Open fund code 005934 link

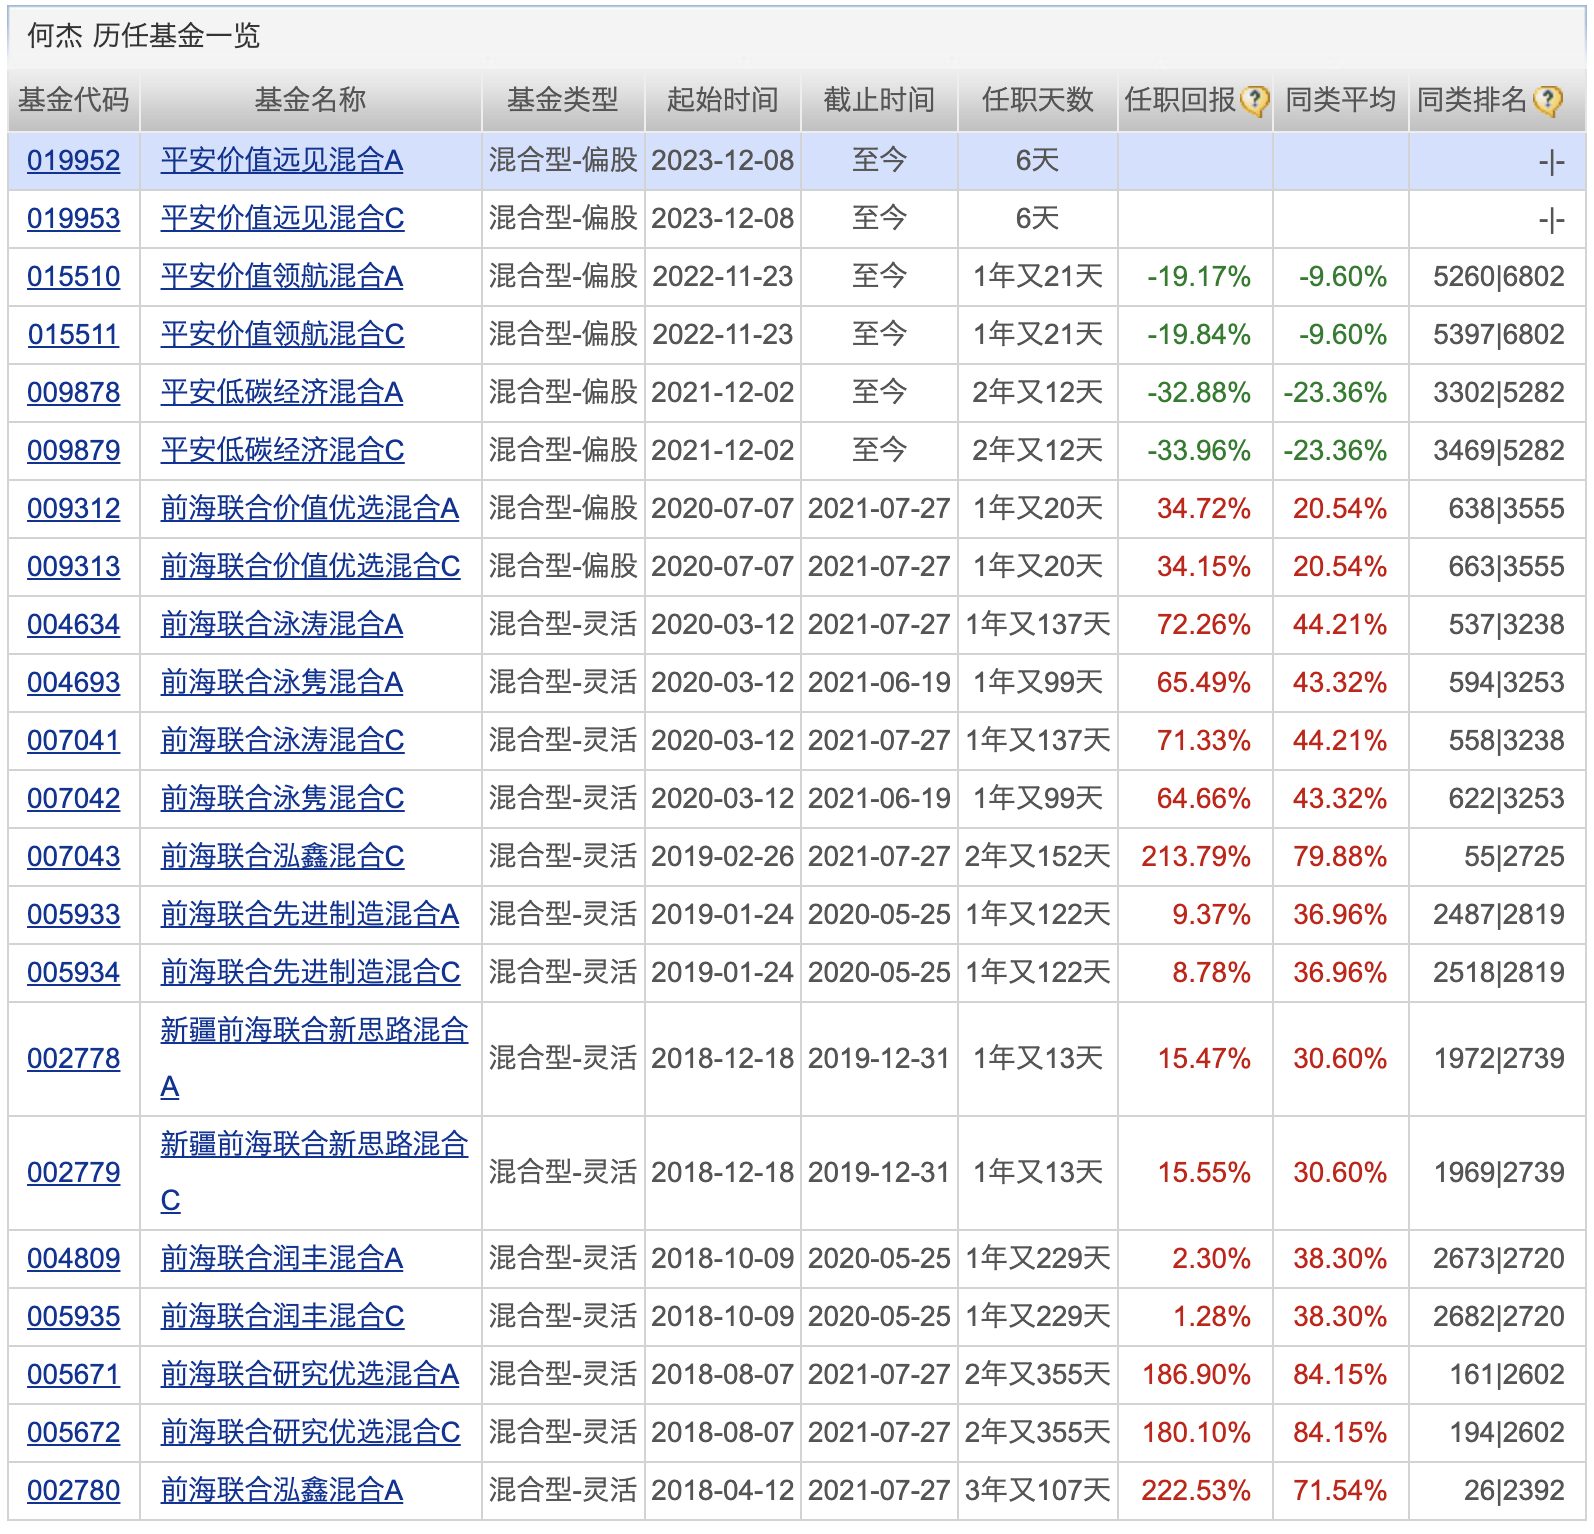click(74, 973)
